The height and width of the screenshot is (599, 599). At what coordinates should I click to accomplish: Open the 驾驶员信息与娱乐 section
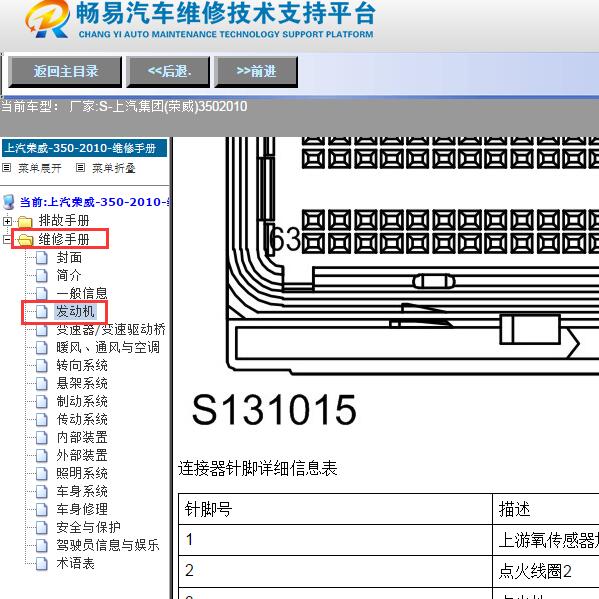pyautogui.click(x=108, y=545)
